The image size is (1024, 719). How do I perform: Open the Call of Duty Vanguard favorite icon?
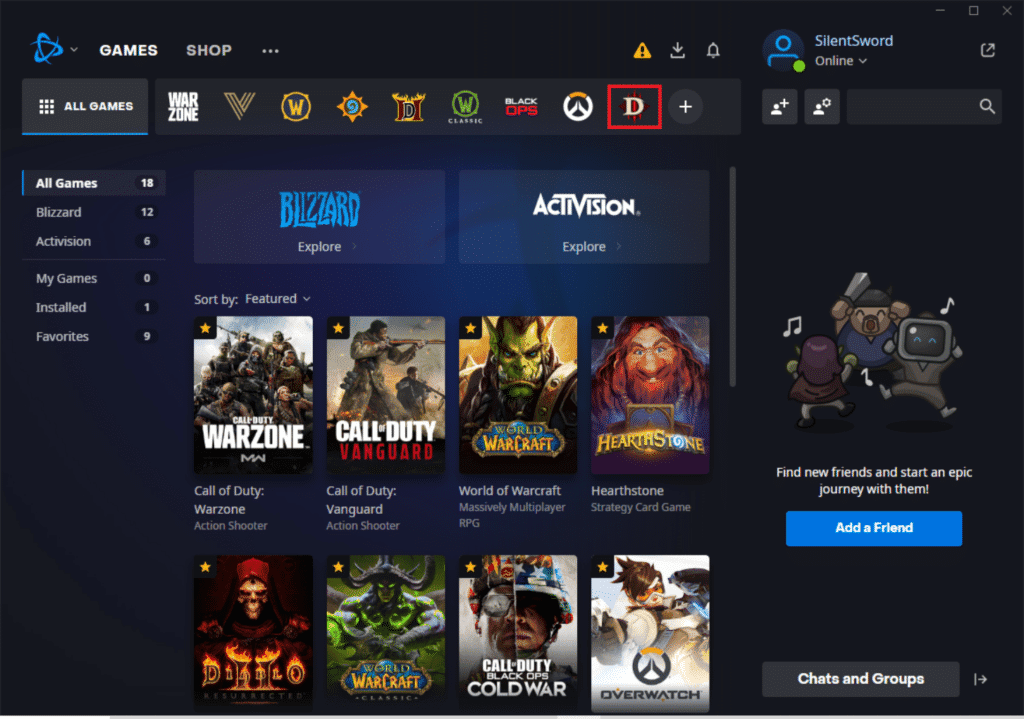(239, 106)
